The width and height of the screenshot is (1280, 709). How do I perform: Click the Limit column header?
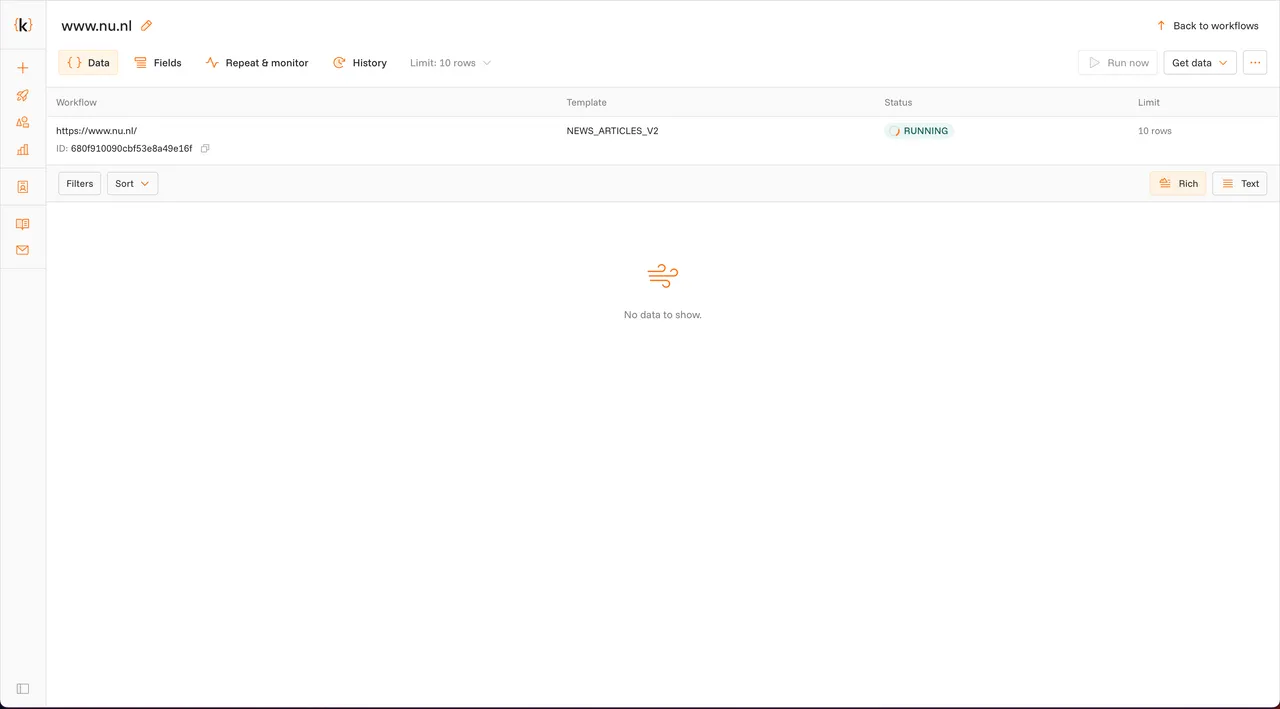pyautogui.click(x=1149, y=102)
